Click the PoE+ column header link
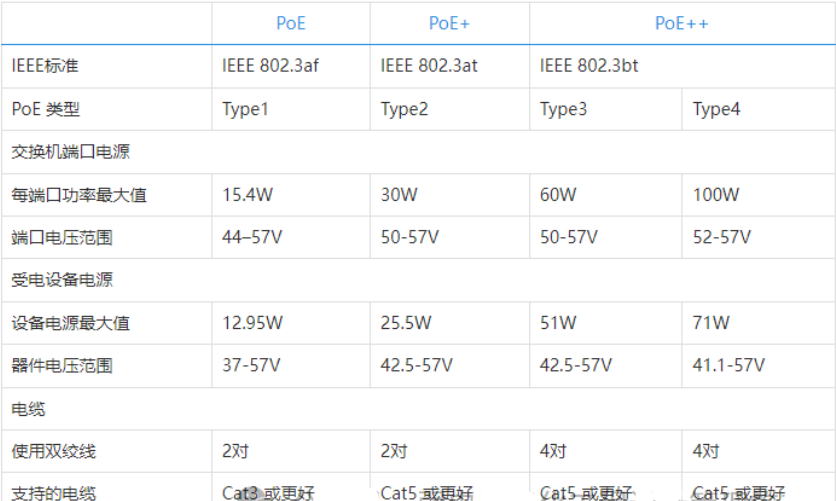The image size is (836, 501). point(449,23)
